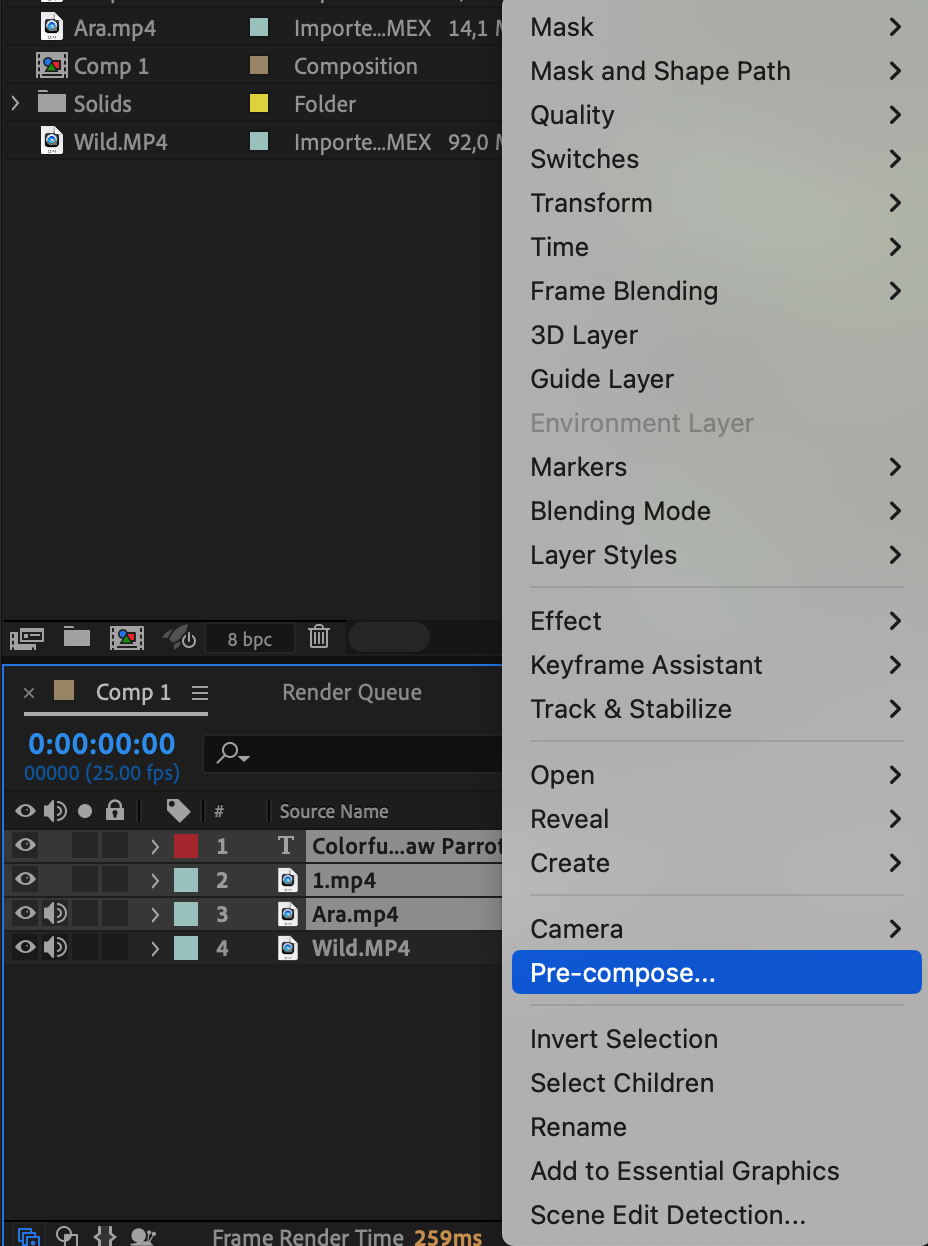Mute the Ara.mp4 layer audio
The image size is (928, 1246).
coord(55,914)
